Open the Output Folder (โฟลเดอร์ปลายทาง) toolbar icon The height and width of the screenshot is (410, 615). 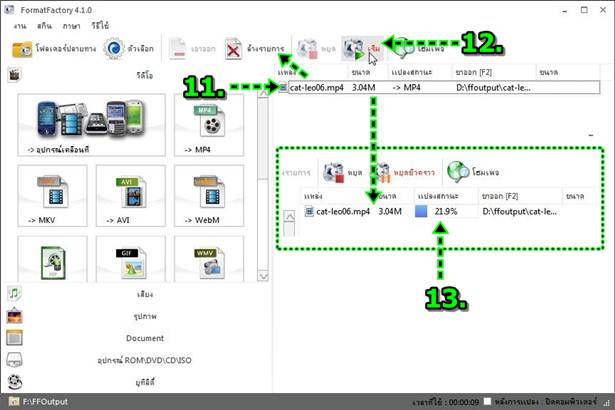click(22, 49)
